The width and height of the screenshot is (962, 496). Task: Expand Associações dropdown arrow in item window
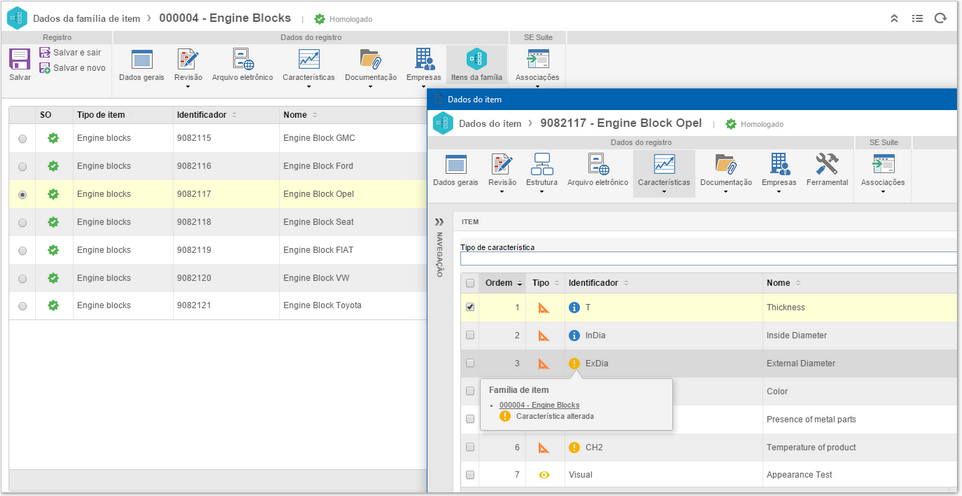pos(883,192)
